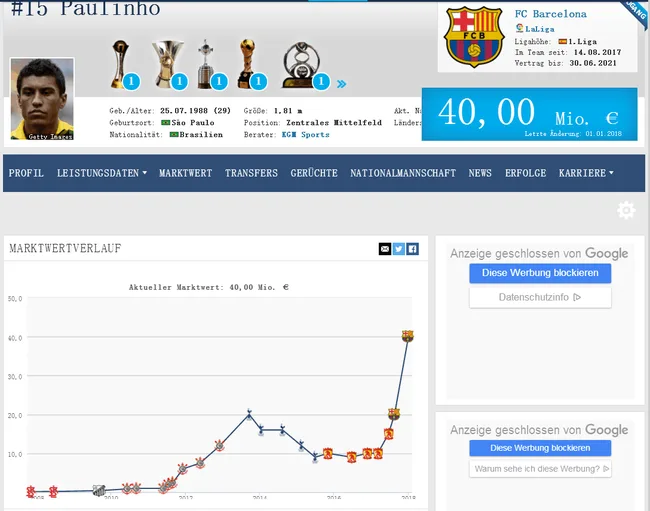Expand the Karriere dropdown menu
The image size is (650, 511).
586,173
